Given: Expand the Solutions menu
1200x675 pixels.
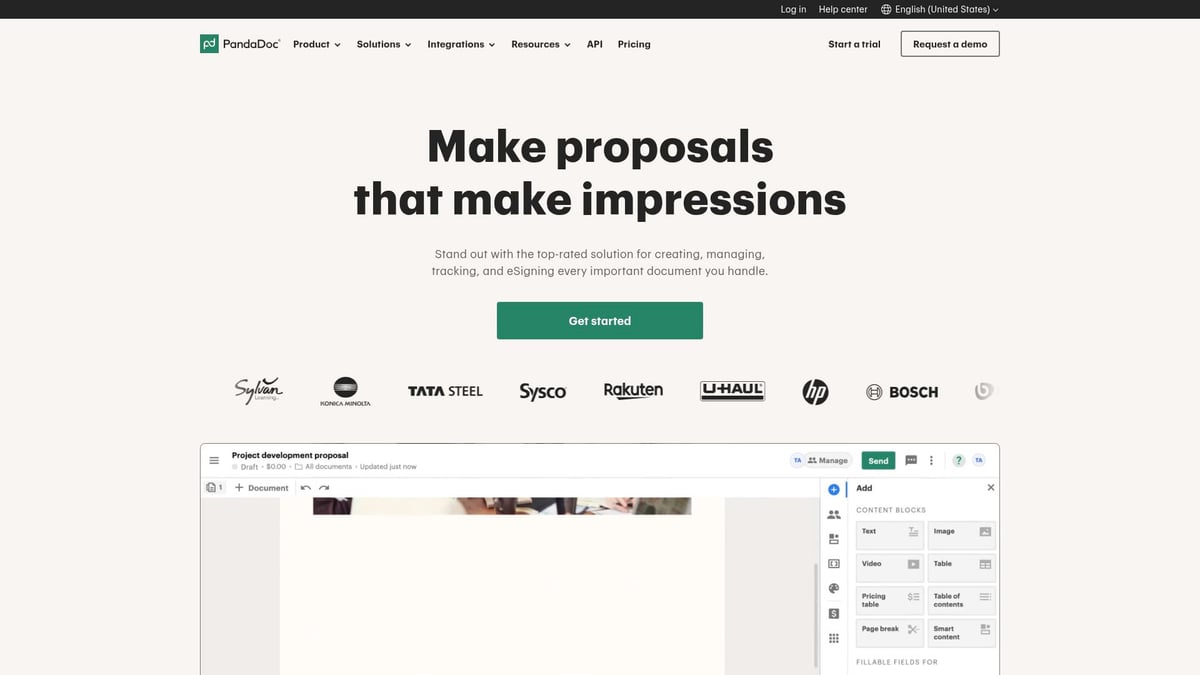Looking at the screenshot, I should click(x=383, y=44).
